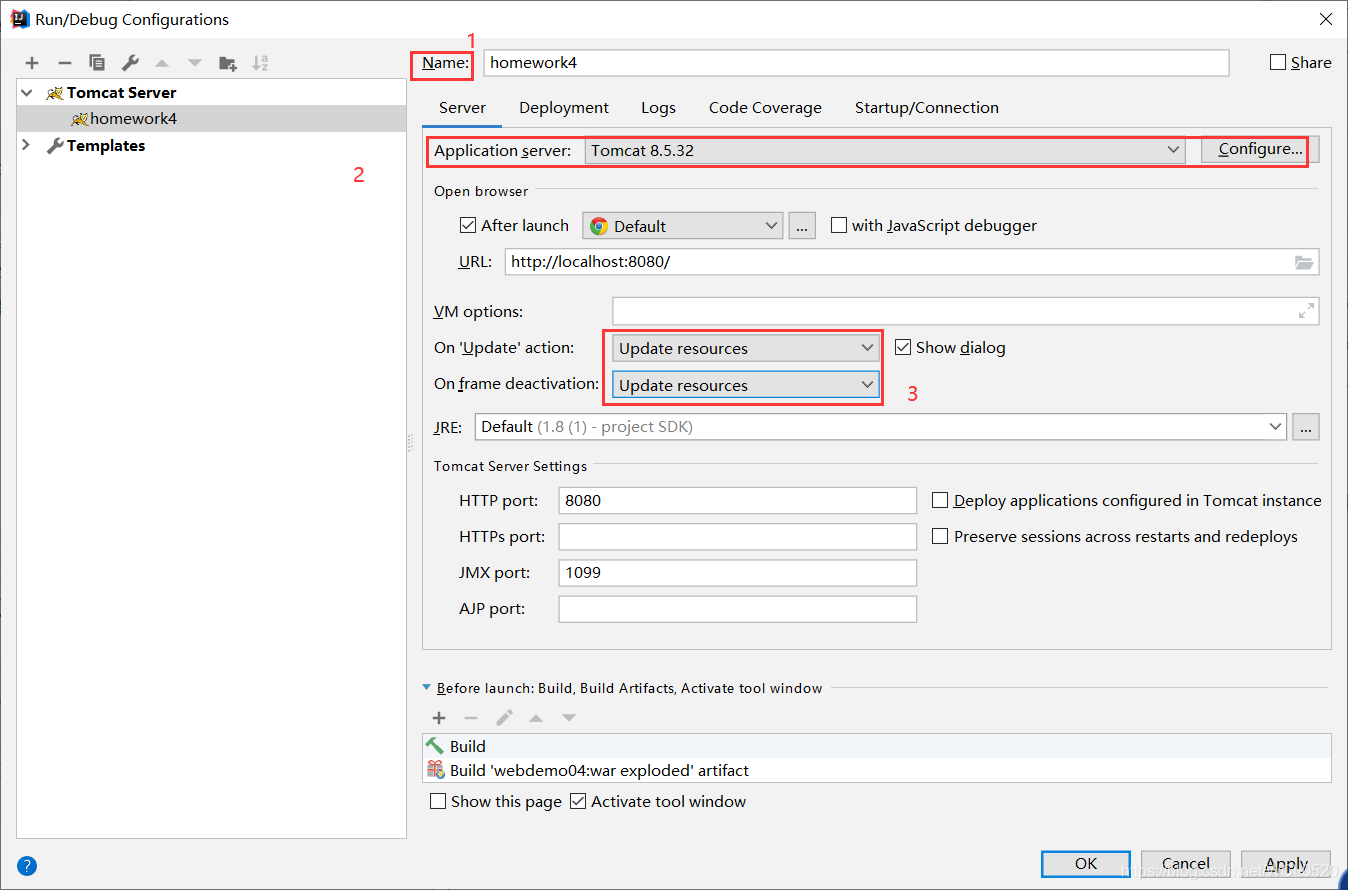Screen dimensions: 1348x890
Task: Close the Run/Debug Configurations dialog
Action: pos(1325,19)
